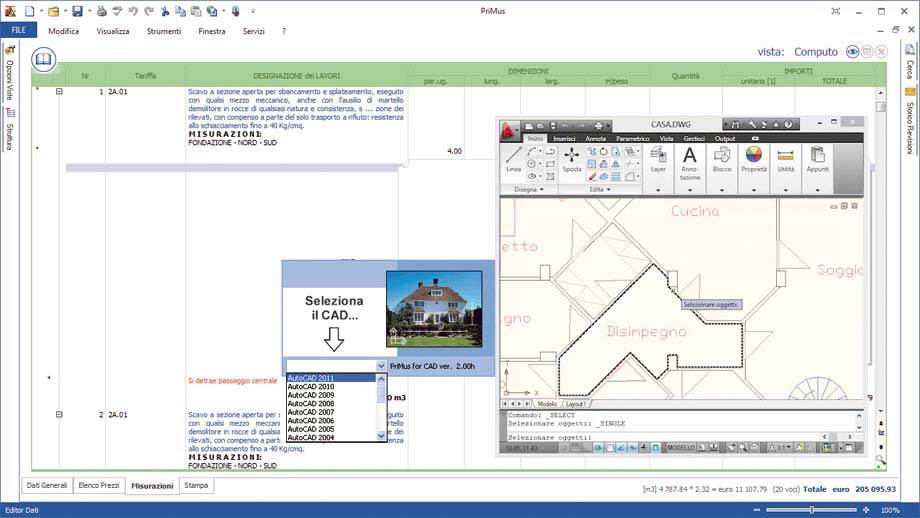Click the Paste clipboard icon in PriMus toolbar
Viewport: 920px width, 518px height.
pyautogui.click(x=196, y=11)
